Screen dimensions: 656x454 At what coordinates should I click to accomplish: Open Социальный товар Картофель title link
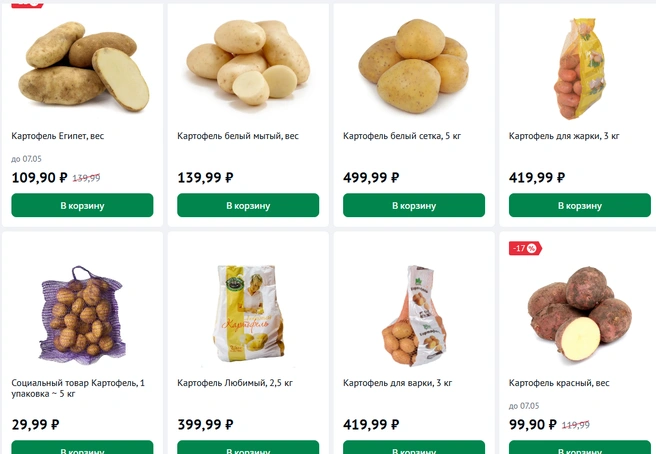[78, 388]
